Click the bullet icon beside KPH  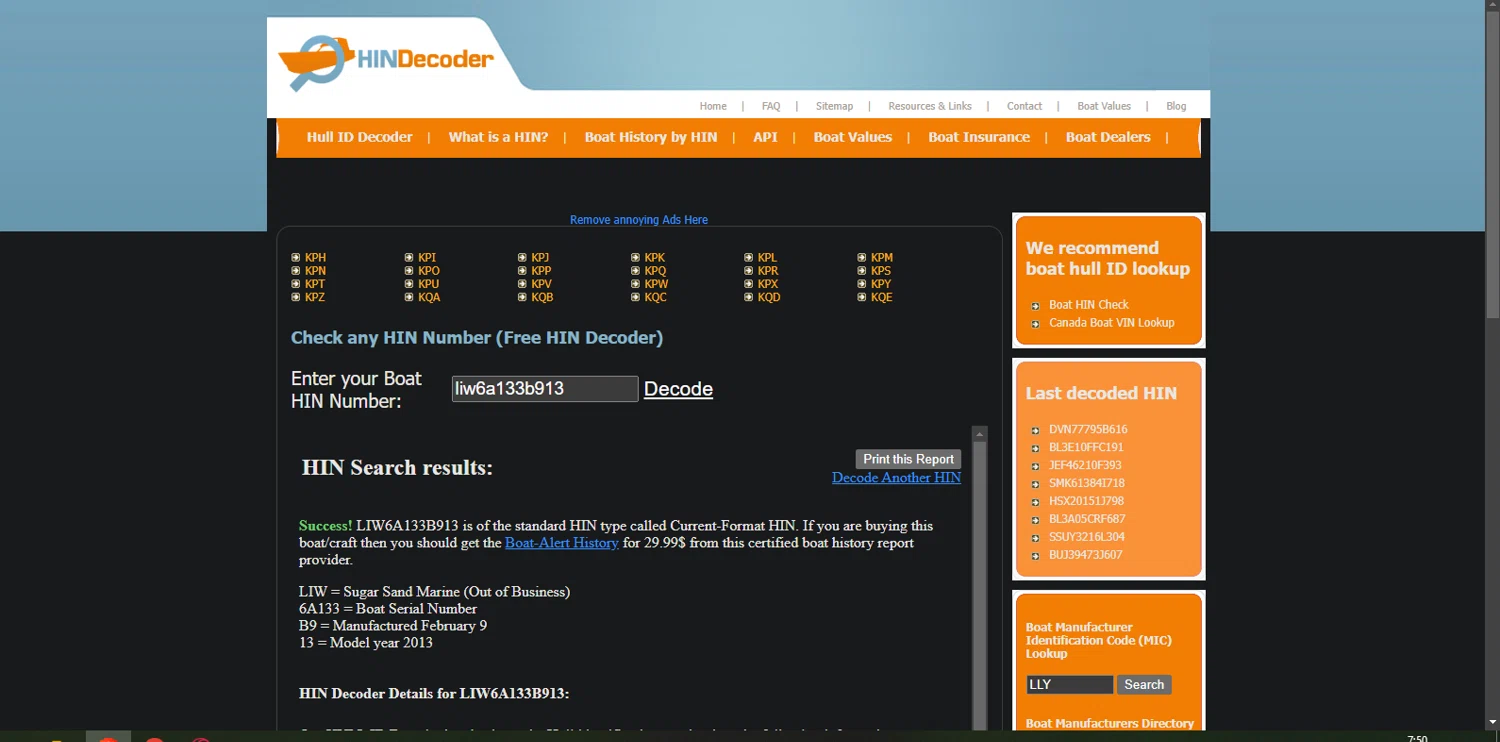[x=296, y=258]
